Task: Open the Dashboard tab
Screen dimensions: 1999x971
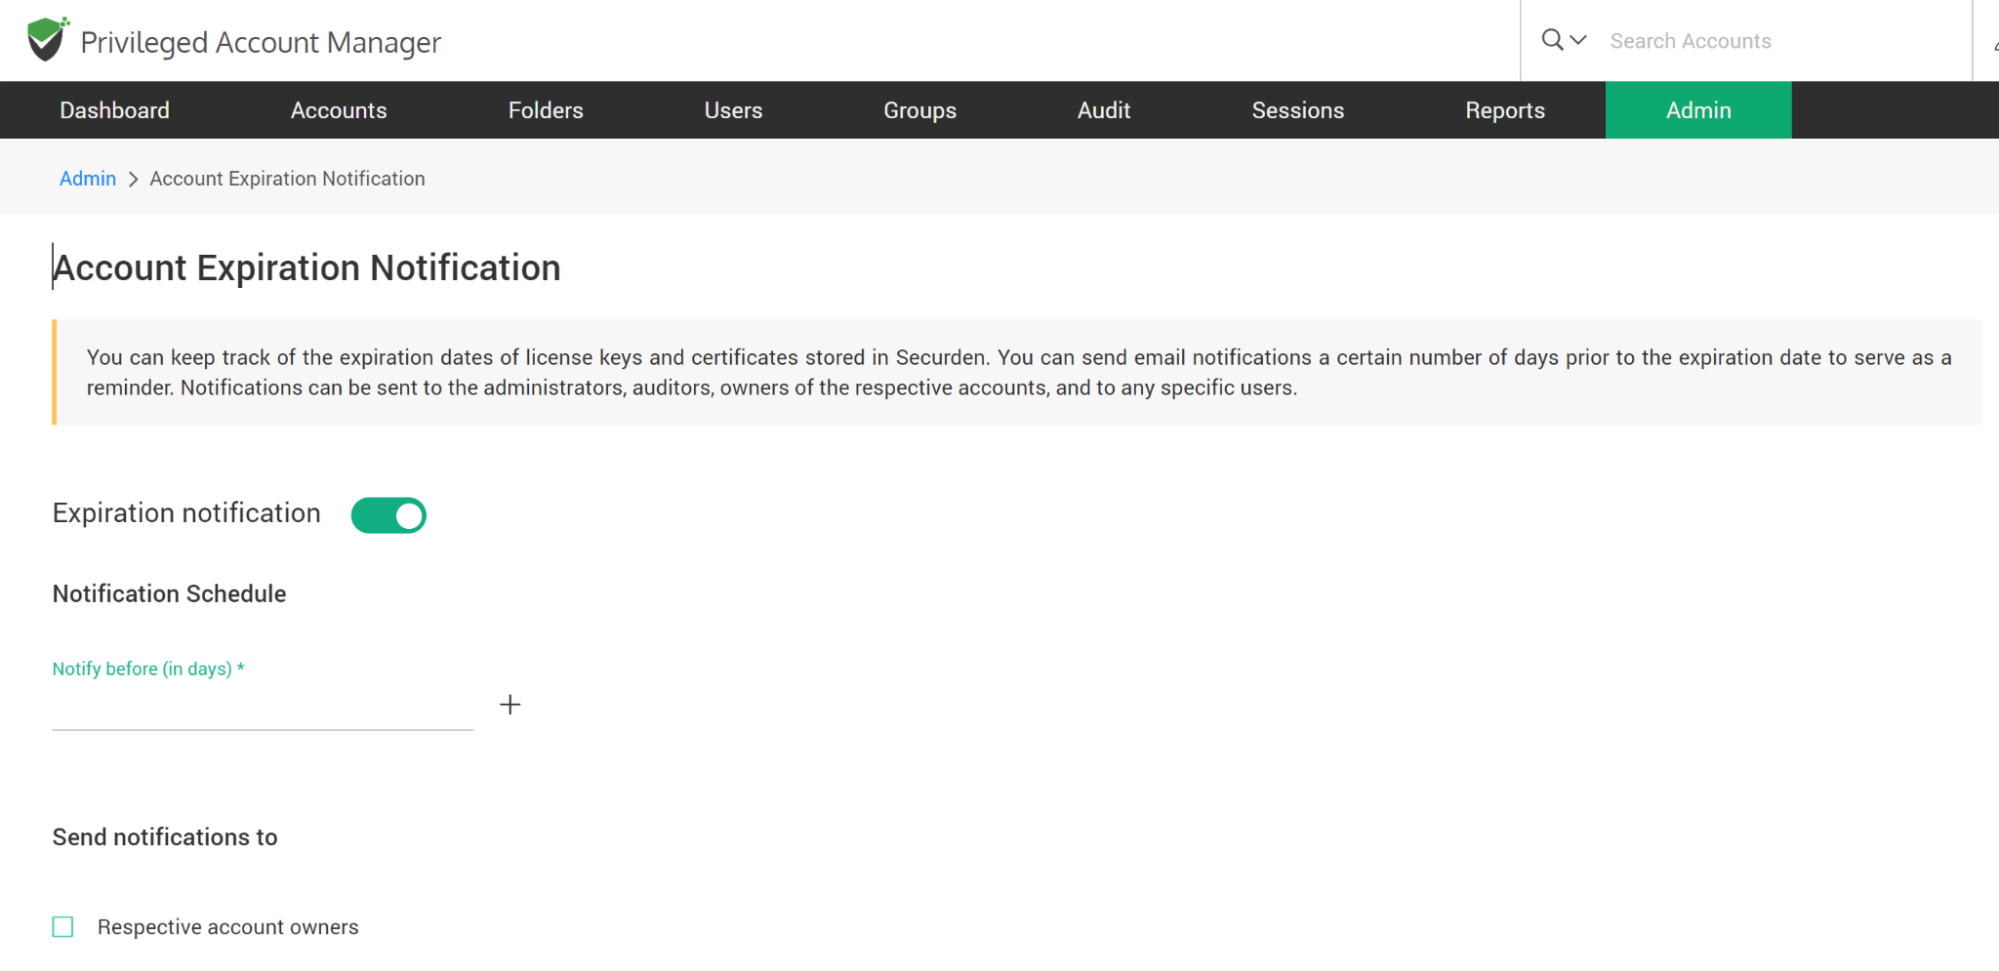Action: click(x=114, y=110)
